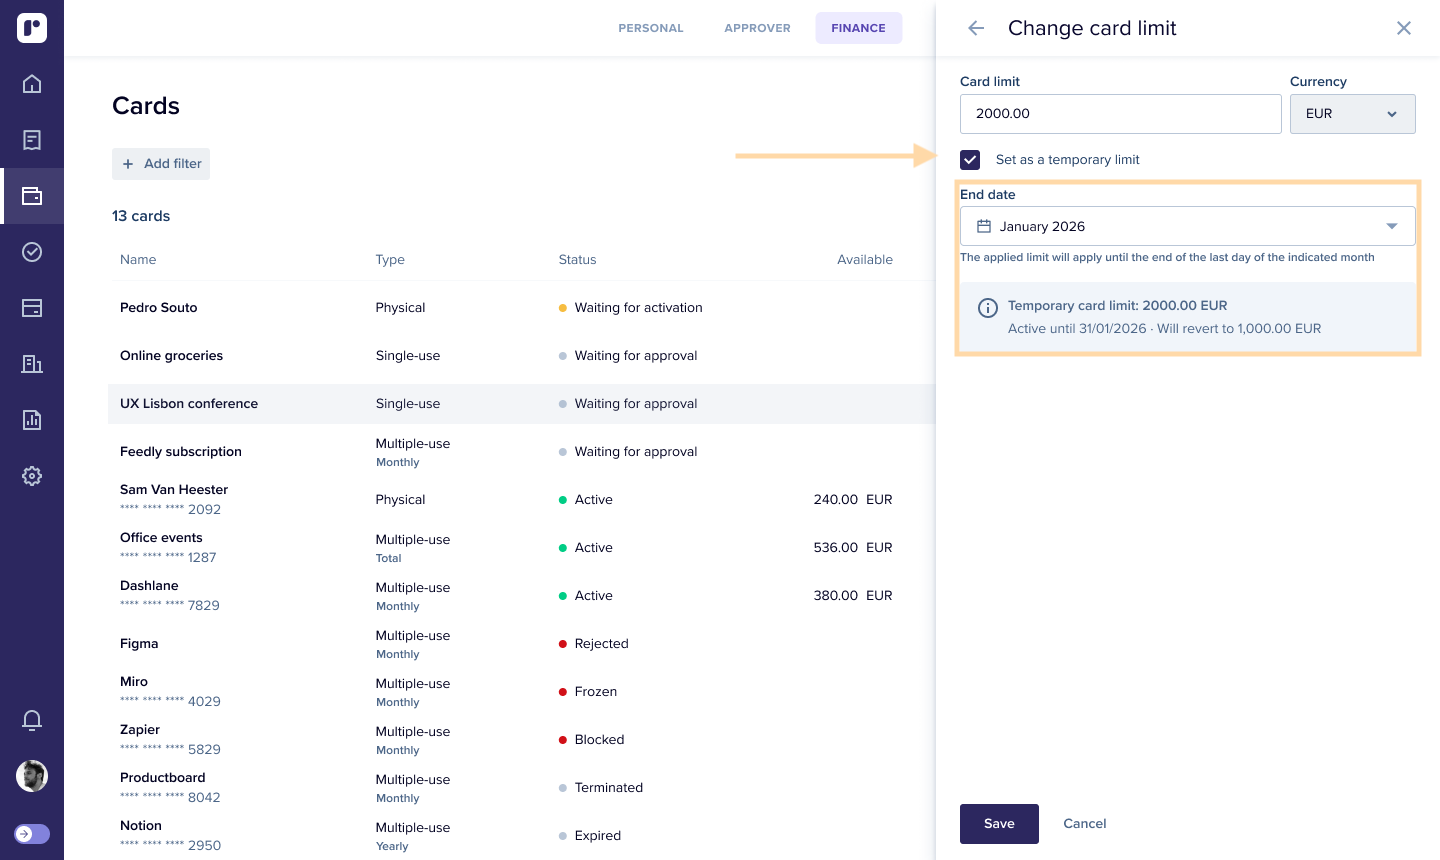Switch to the Approver tab
This screenshot has height=860, width=1440.
pos(757,28)
